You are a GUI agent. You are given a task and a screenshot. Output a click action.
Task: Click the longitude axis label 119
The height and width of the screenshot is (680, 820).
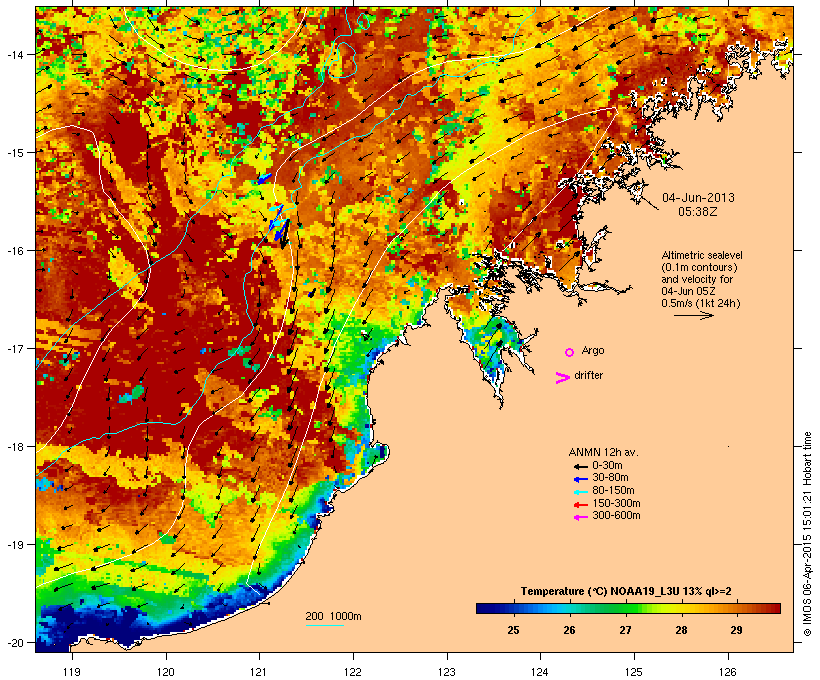(x=72, y=672)
